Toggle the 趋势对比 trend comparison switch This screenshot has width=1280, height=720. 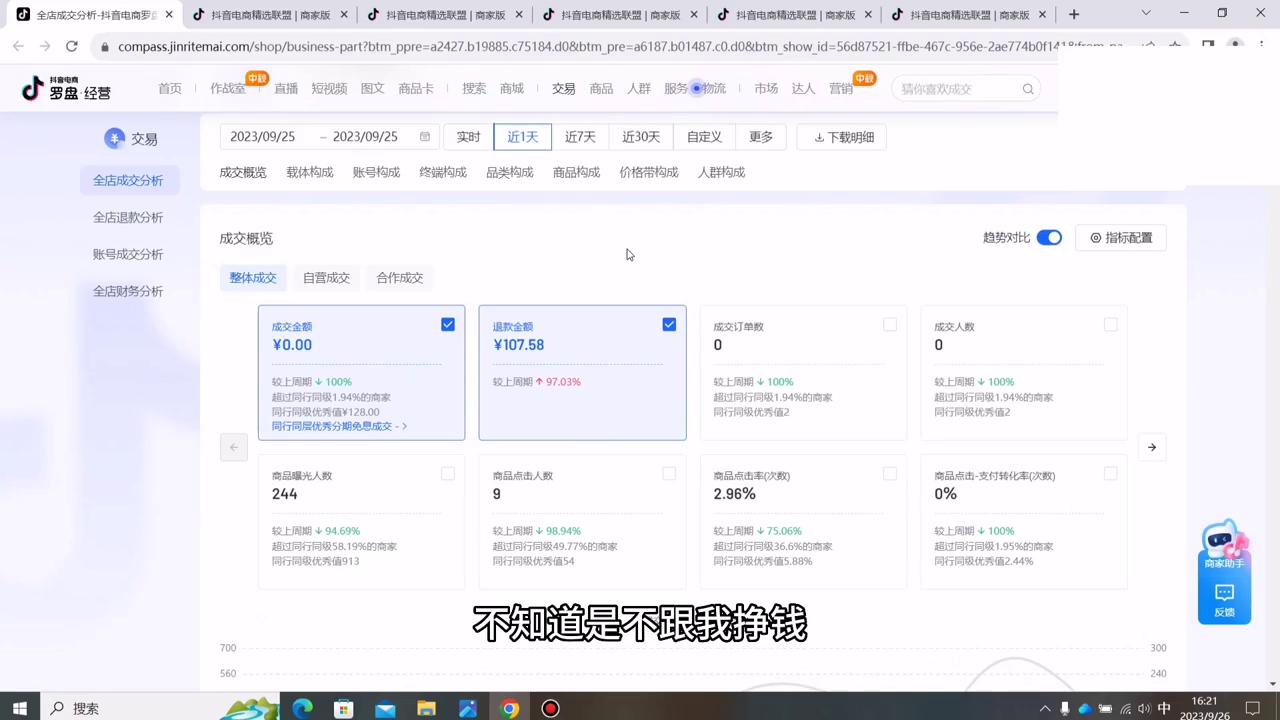(1048, 237)
